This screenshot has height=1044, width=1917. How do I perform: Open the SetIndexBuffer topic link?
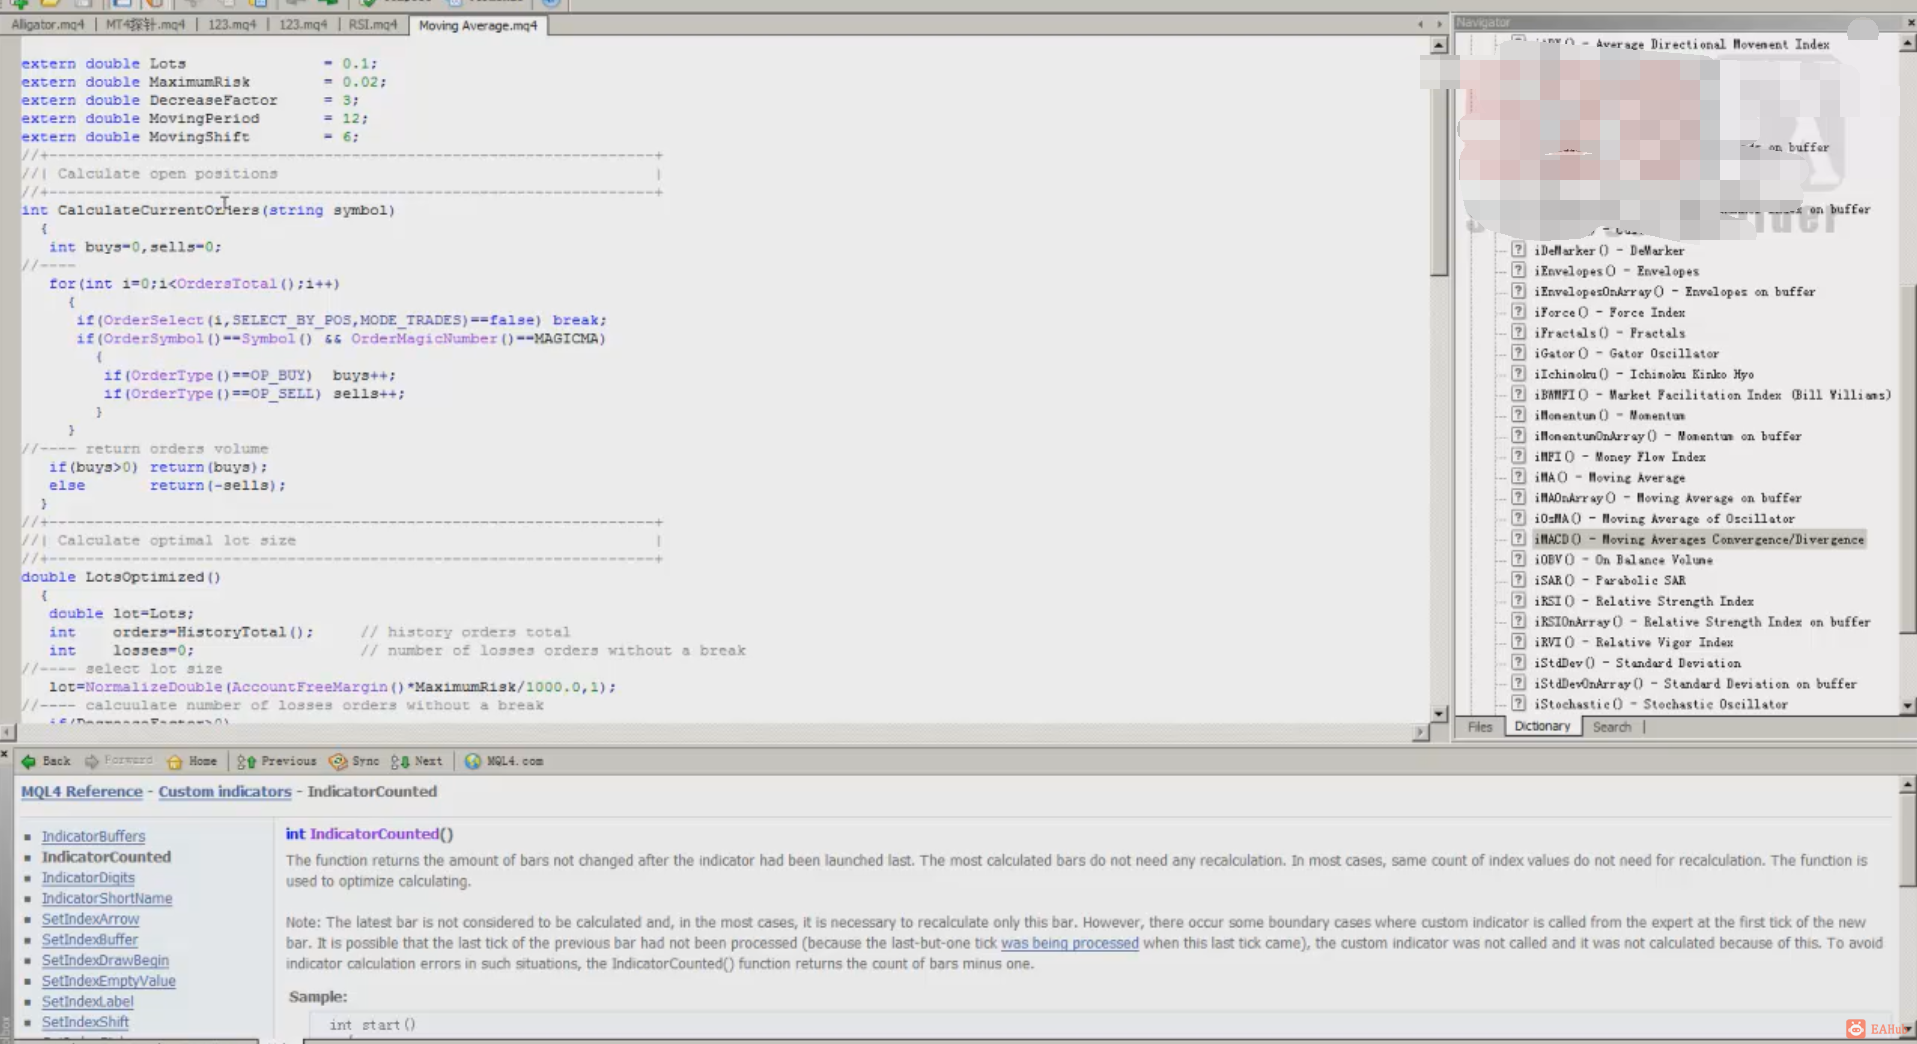click(90, 939)
